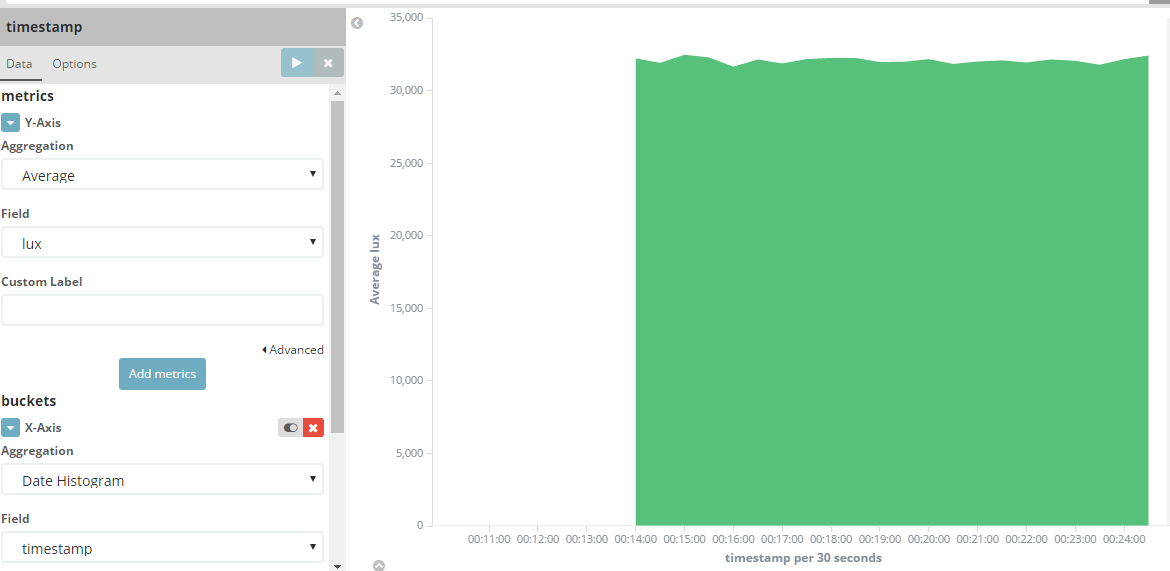Open the lux Field dropdown
Image resolution: width=1170 pixels, height=571 pixels.
point(162,243)
